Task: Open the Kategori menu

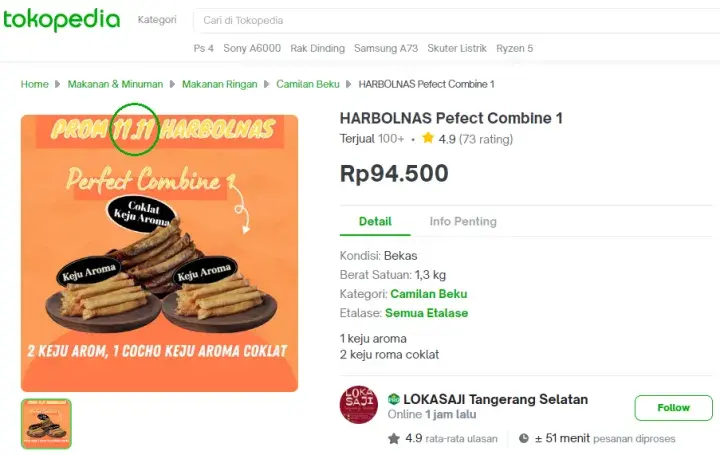Action: [157, 20]
